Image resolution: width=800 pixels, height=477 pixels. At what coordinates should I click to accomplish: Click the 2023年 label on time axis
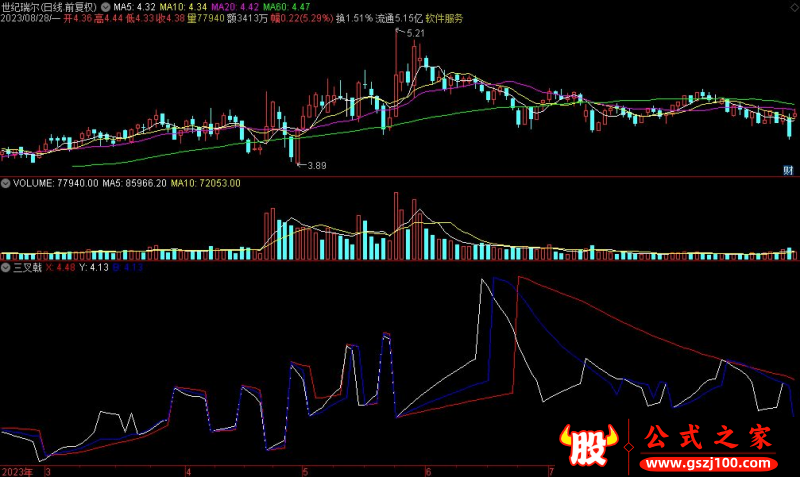[17, 472]
